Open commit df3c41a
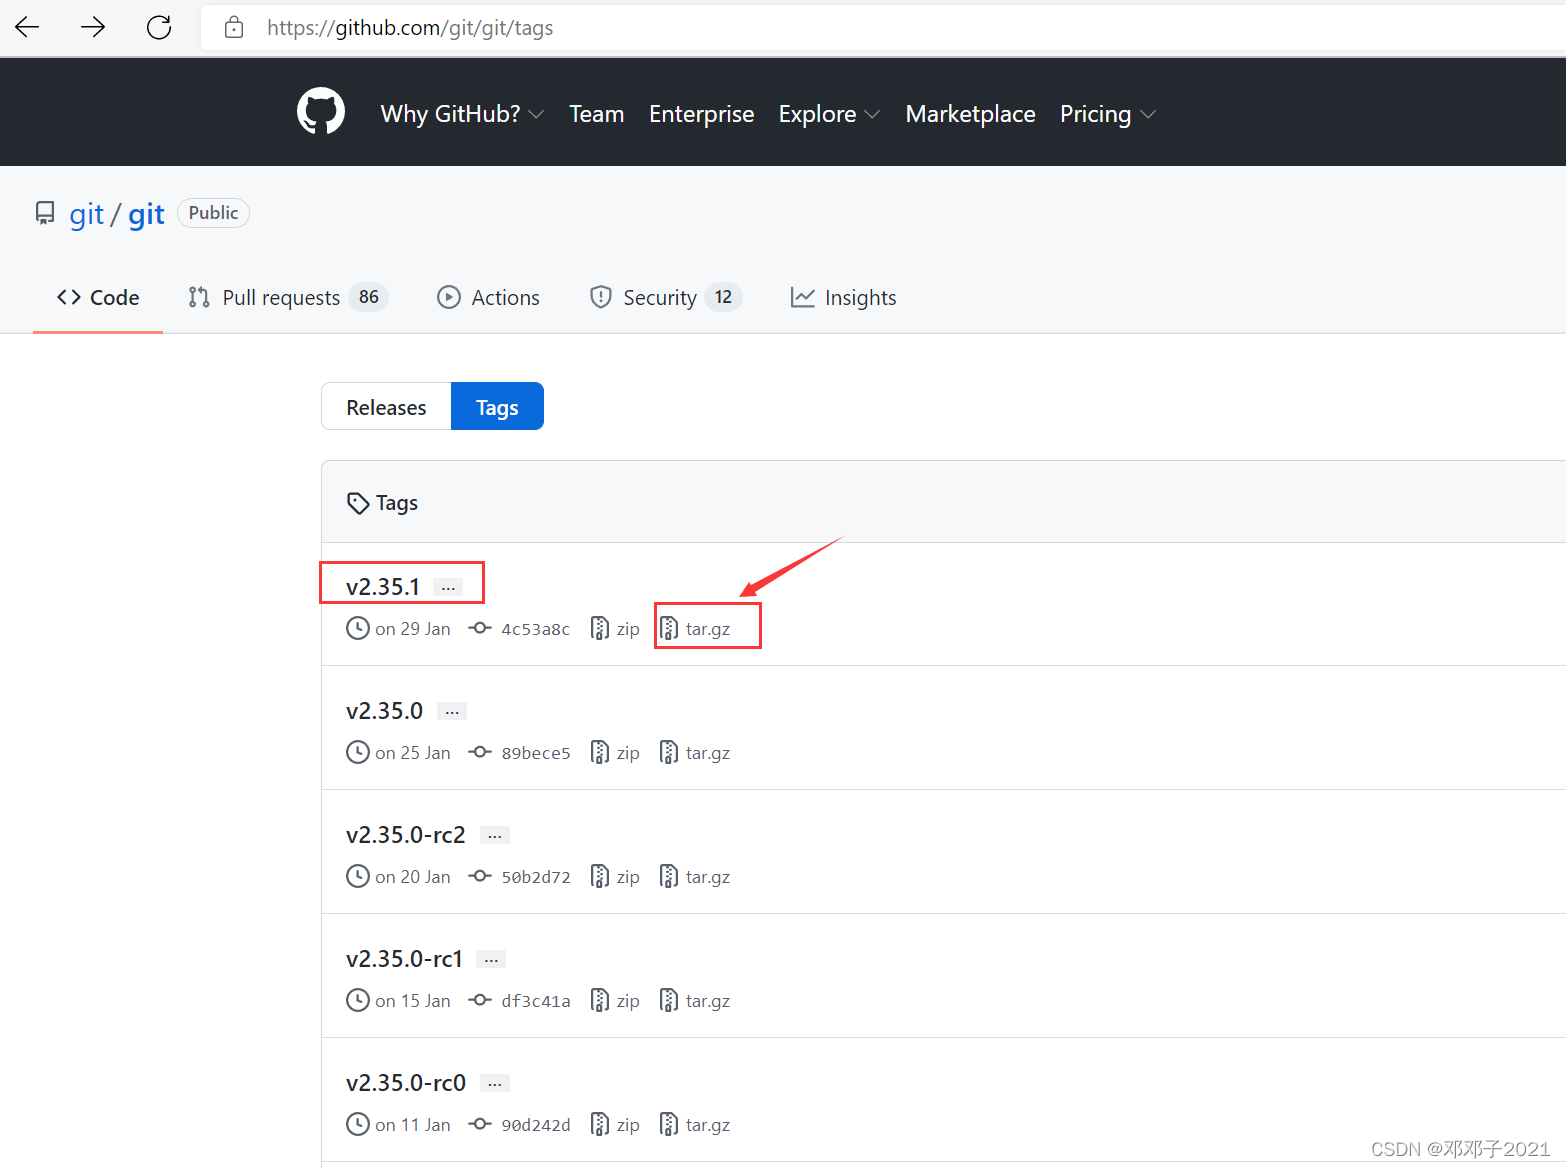This screenshot has height=1168, width=1566. pyautogui.click(x=535, y=1001)
